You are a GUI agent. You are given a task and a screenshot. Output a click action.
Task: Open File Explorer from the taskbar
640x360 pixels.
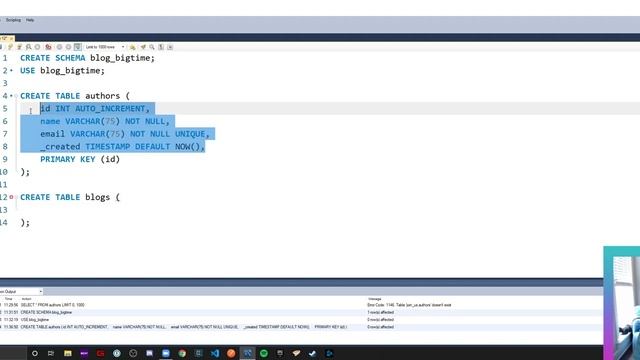pyautogui.click(x=68, y=353)
